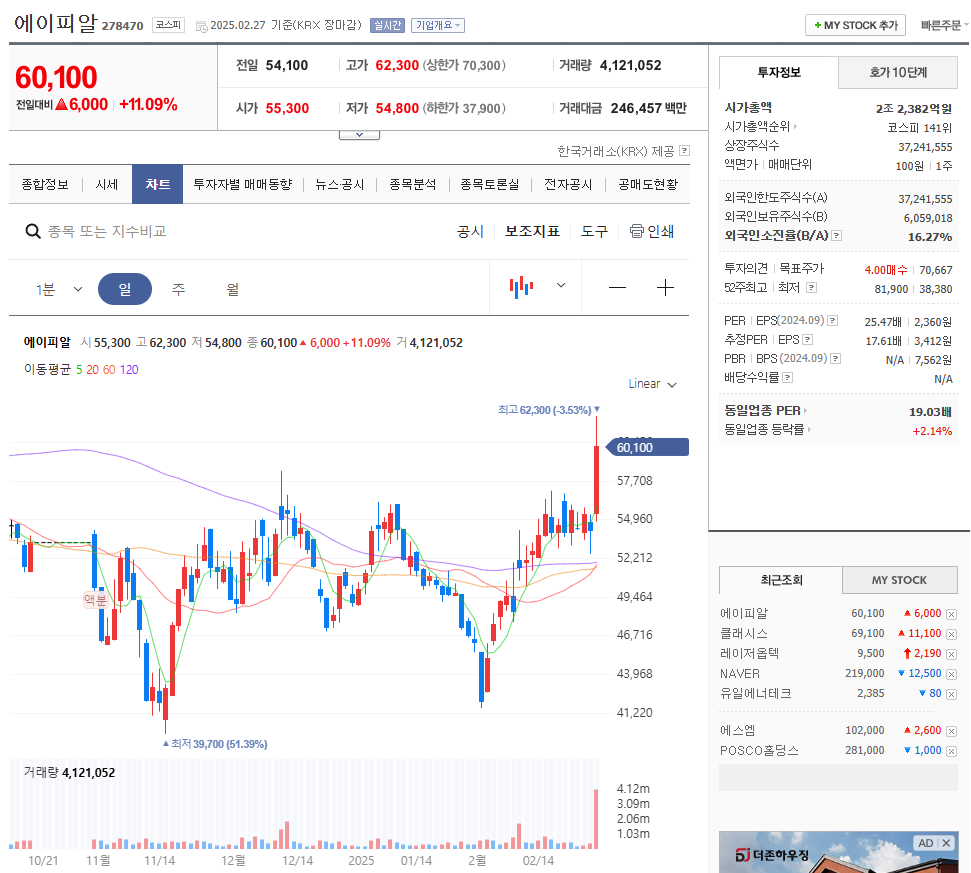
Task: Switch to the 시세 tab
Action: (107, 185)
